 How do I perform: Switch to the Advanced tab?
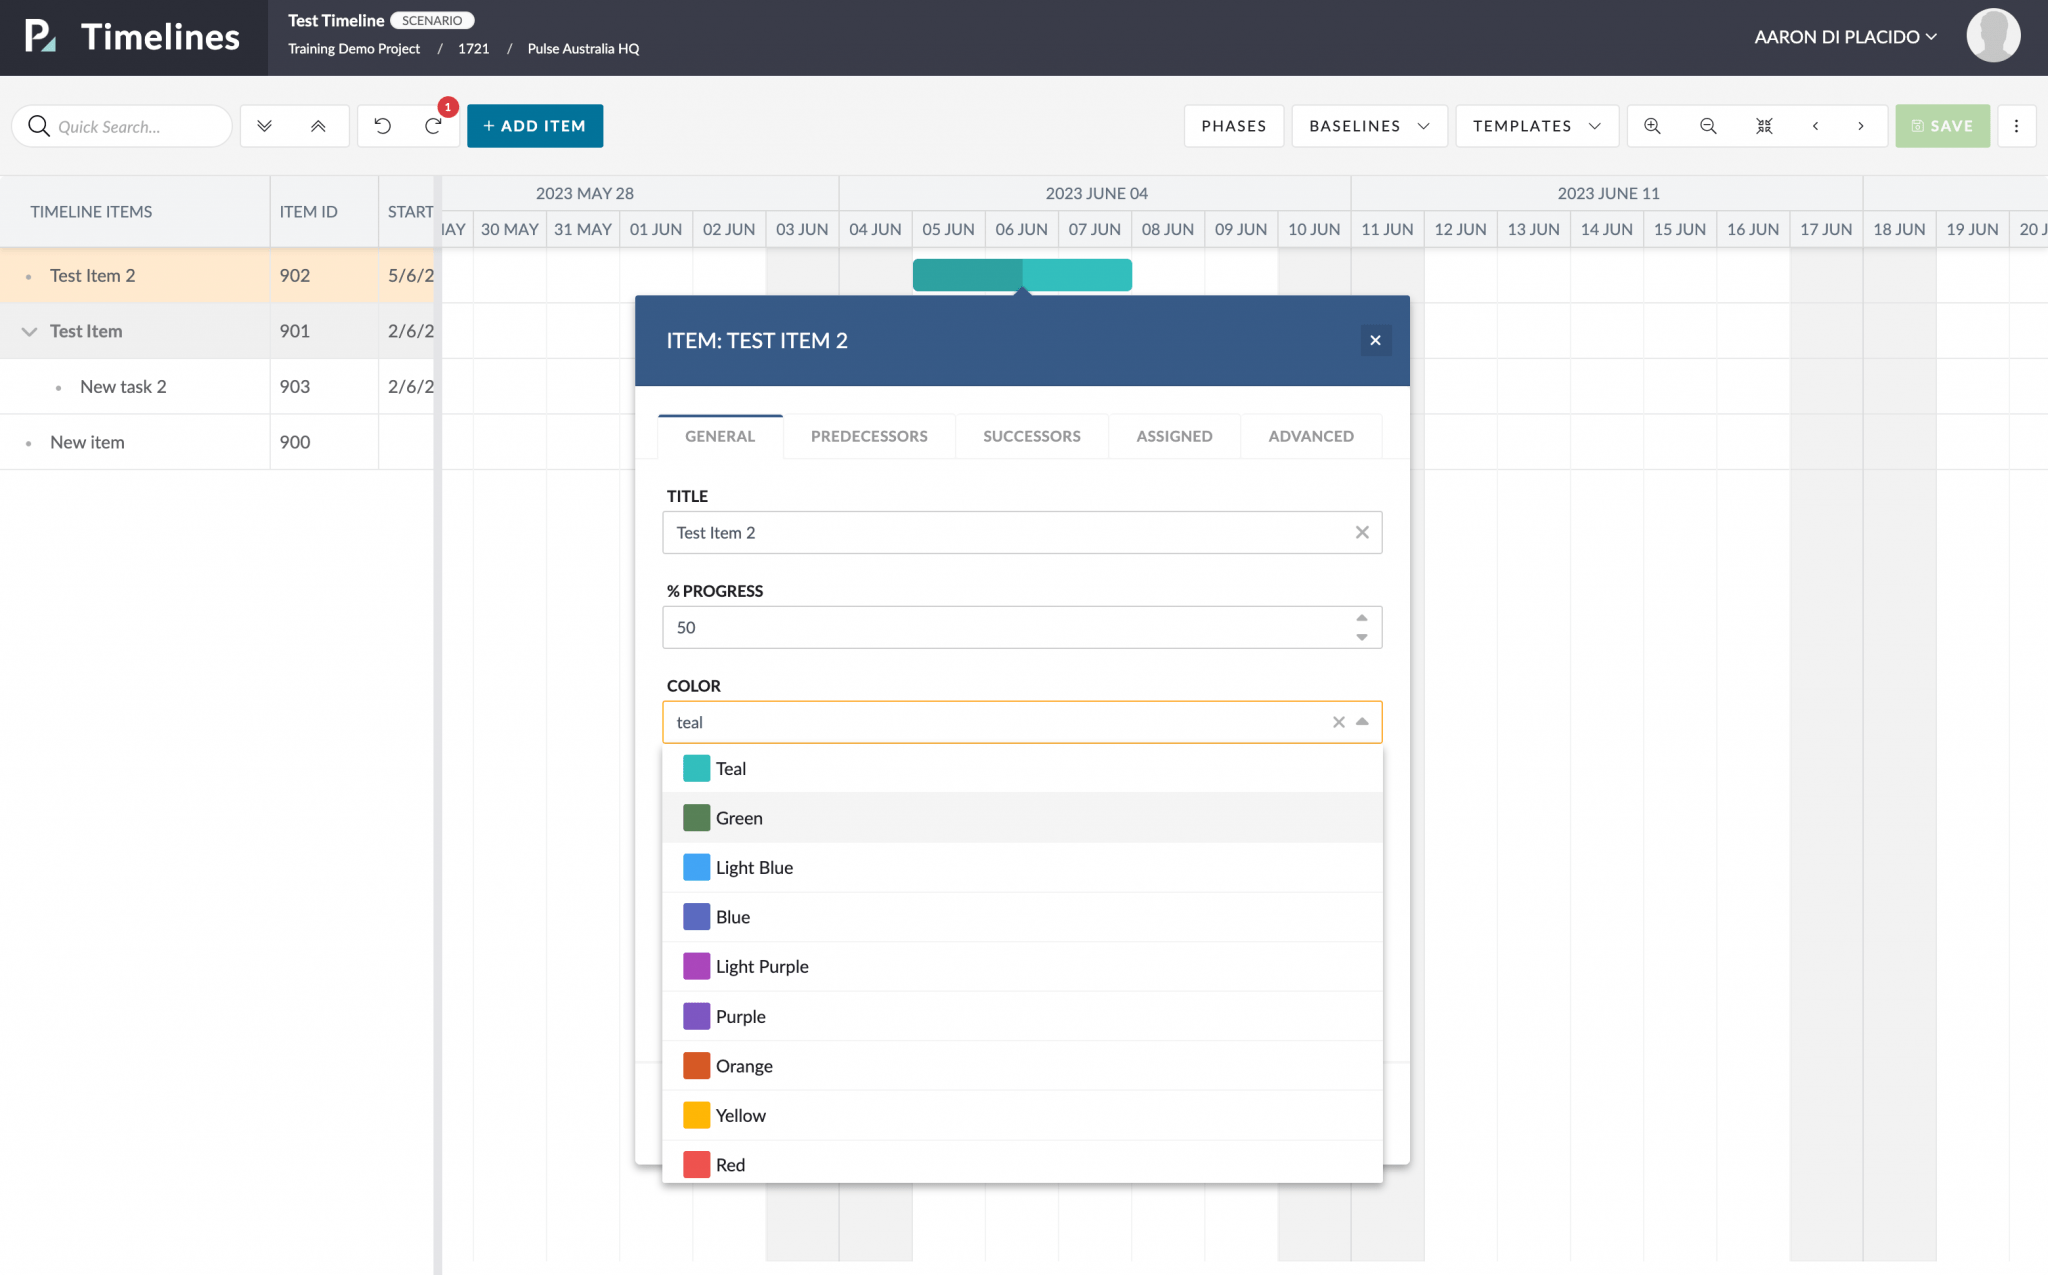click(1310, 436)
